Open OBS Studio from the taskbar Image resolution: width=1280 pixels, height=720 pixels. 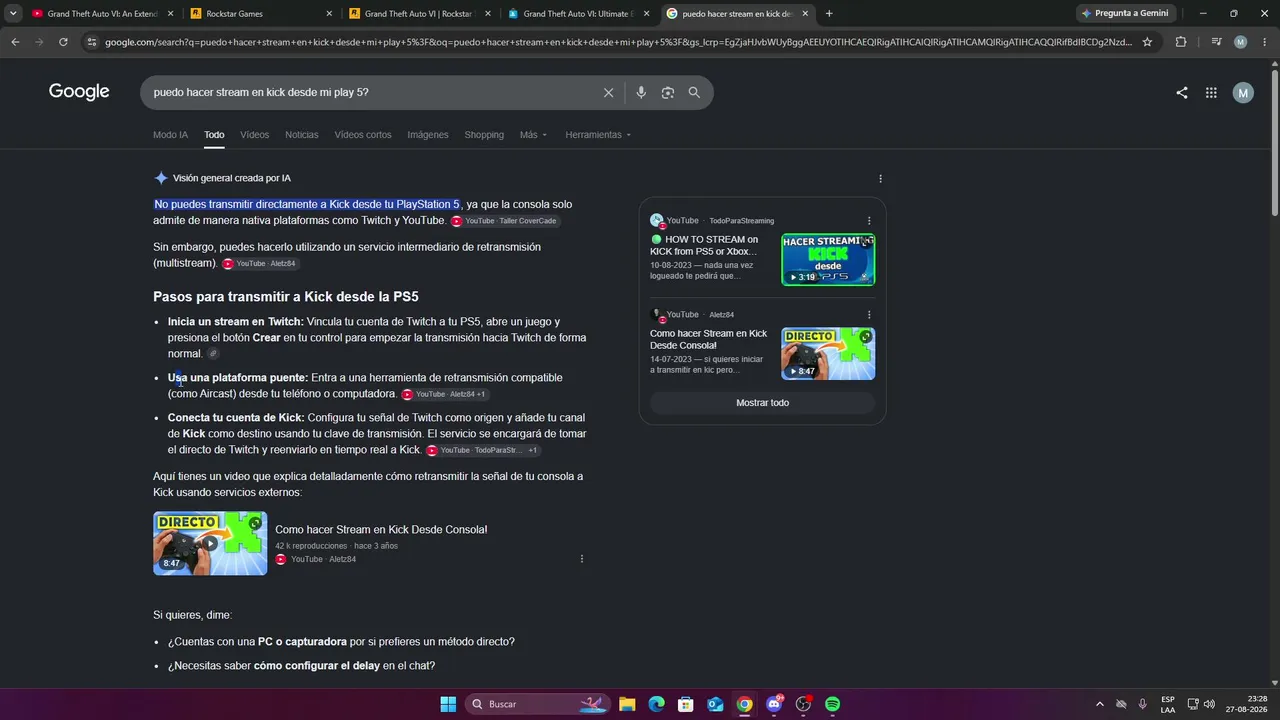(x=803, y=704)
